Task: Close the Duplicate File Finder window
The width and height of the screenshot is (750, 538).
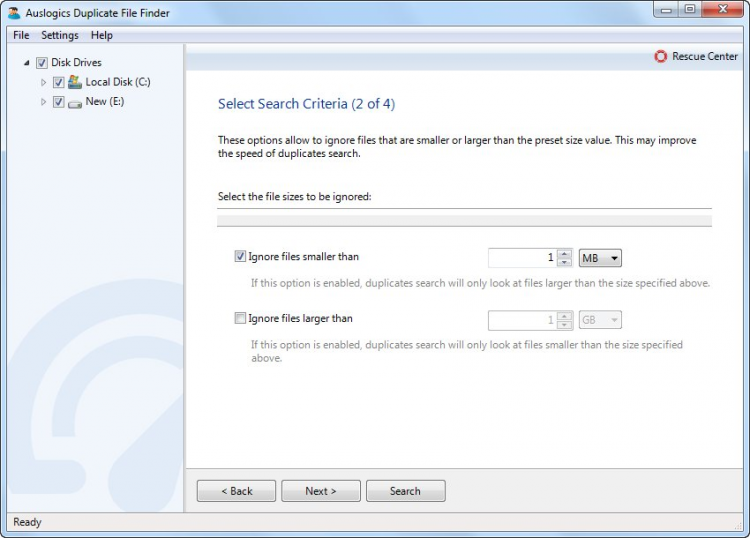Action: click(x=722, y=10)
